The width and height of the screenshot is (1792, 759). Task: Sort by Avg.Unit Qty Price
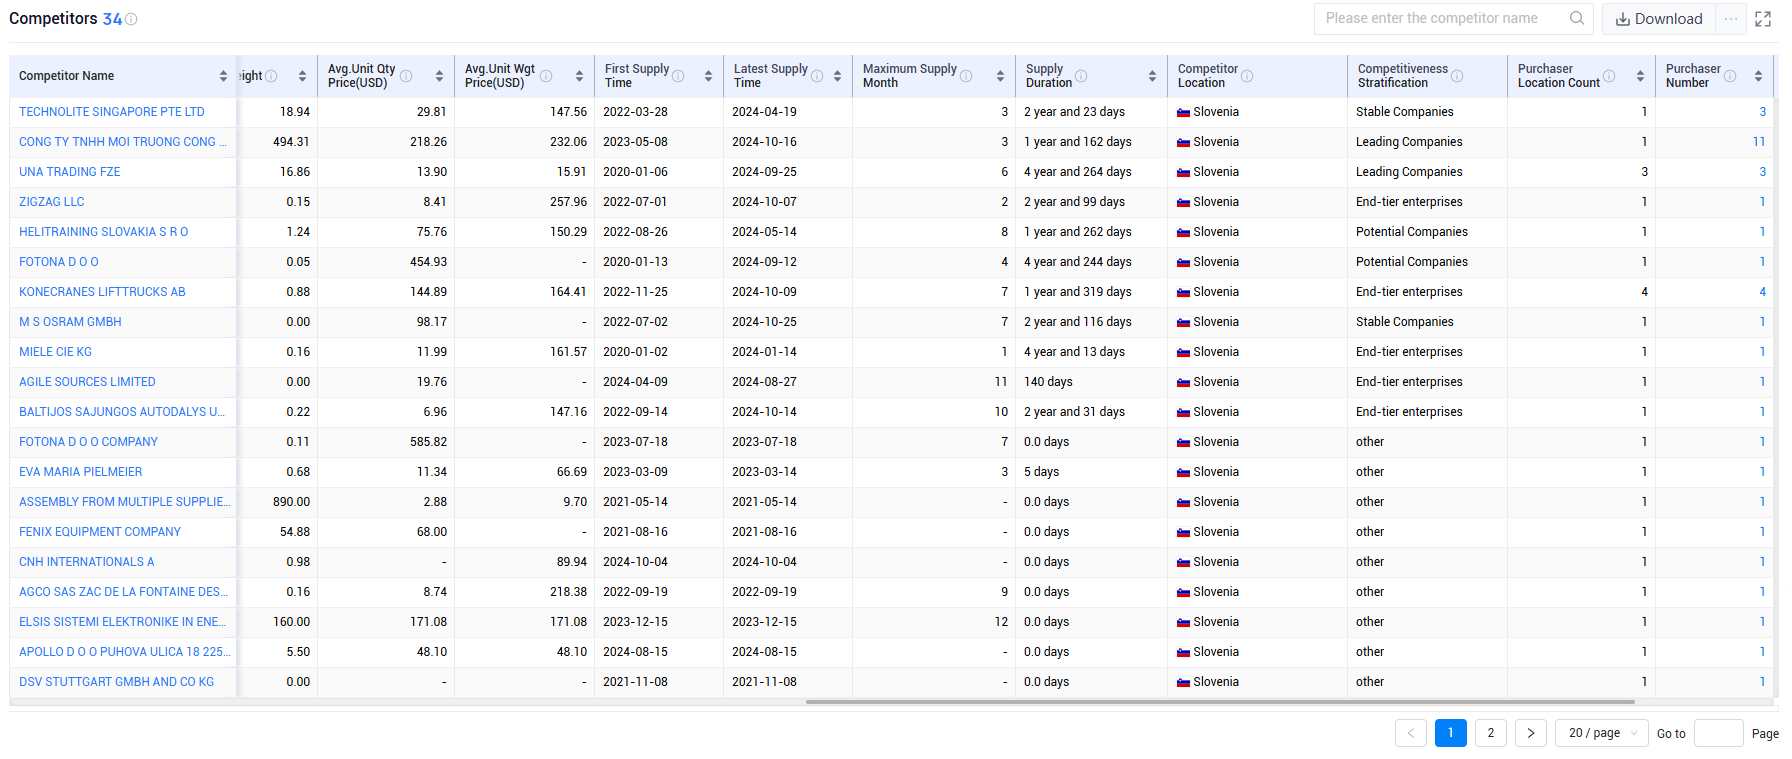439,76
